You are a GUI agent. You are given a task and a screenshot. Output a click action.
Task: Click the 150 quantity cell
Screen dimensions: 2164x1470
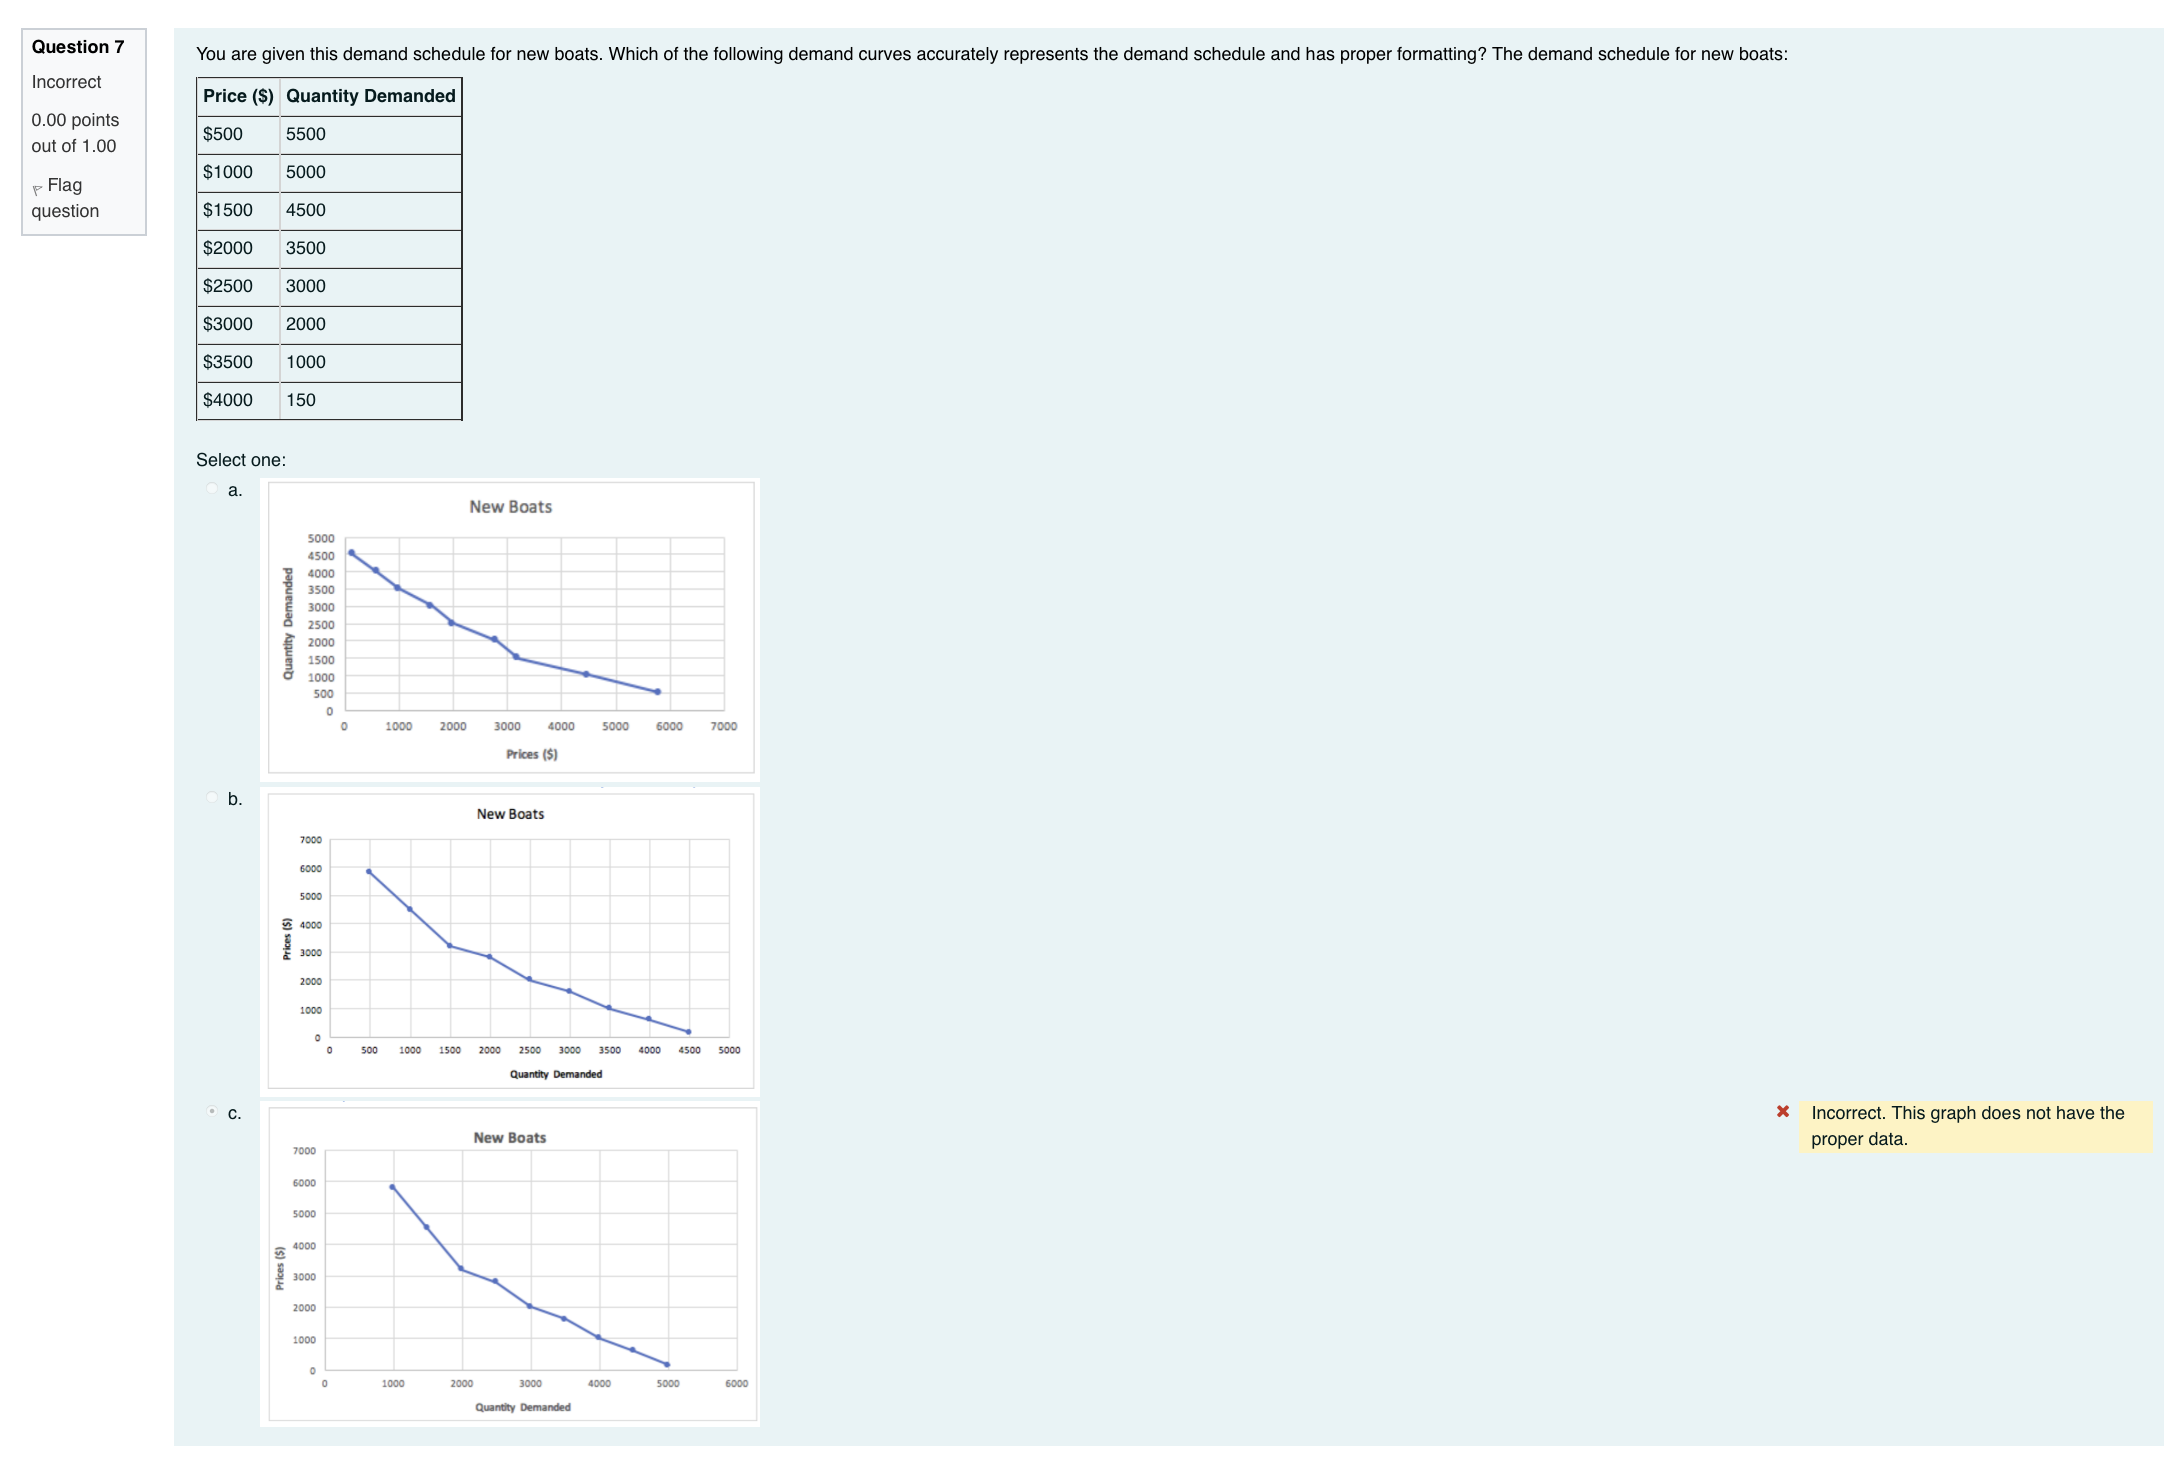(x=301, y=400)
